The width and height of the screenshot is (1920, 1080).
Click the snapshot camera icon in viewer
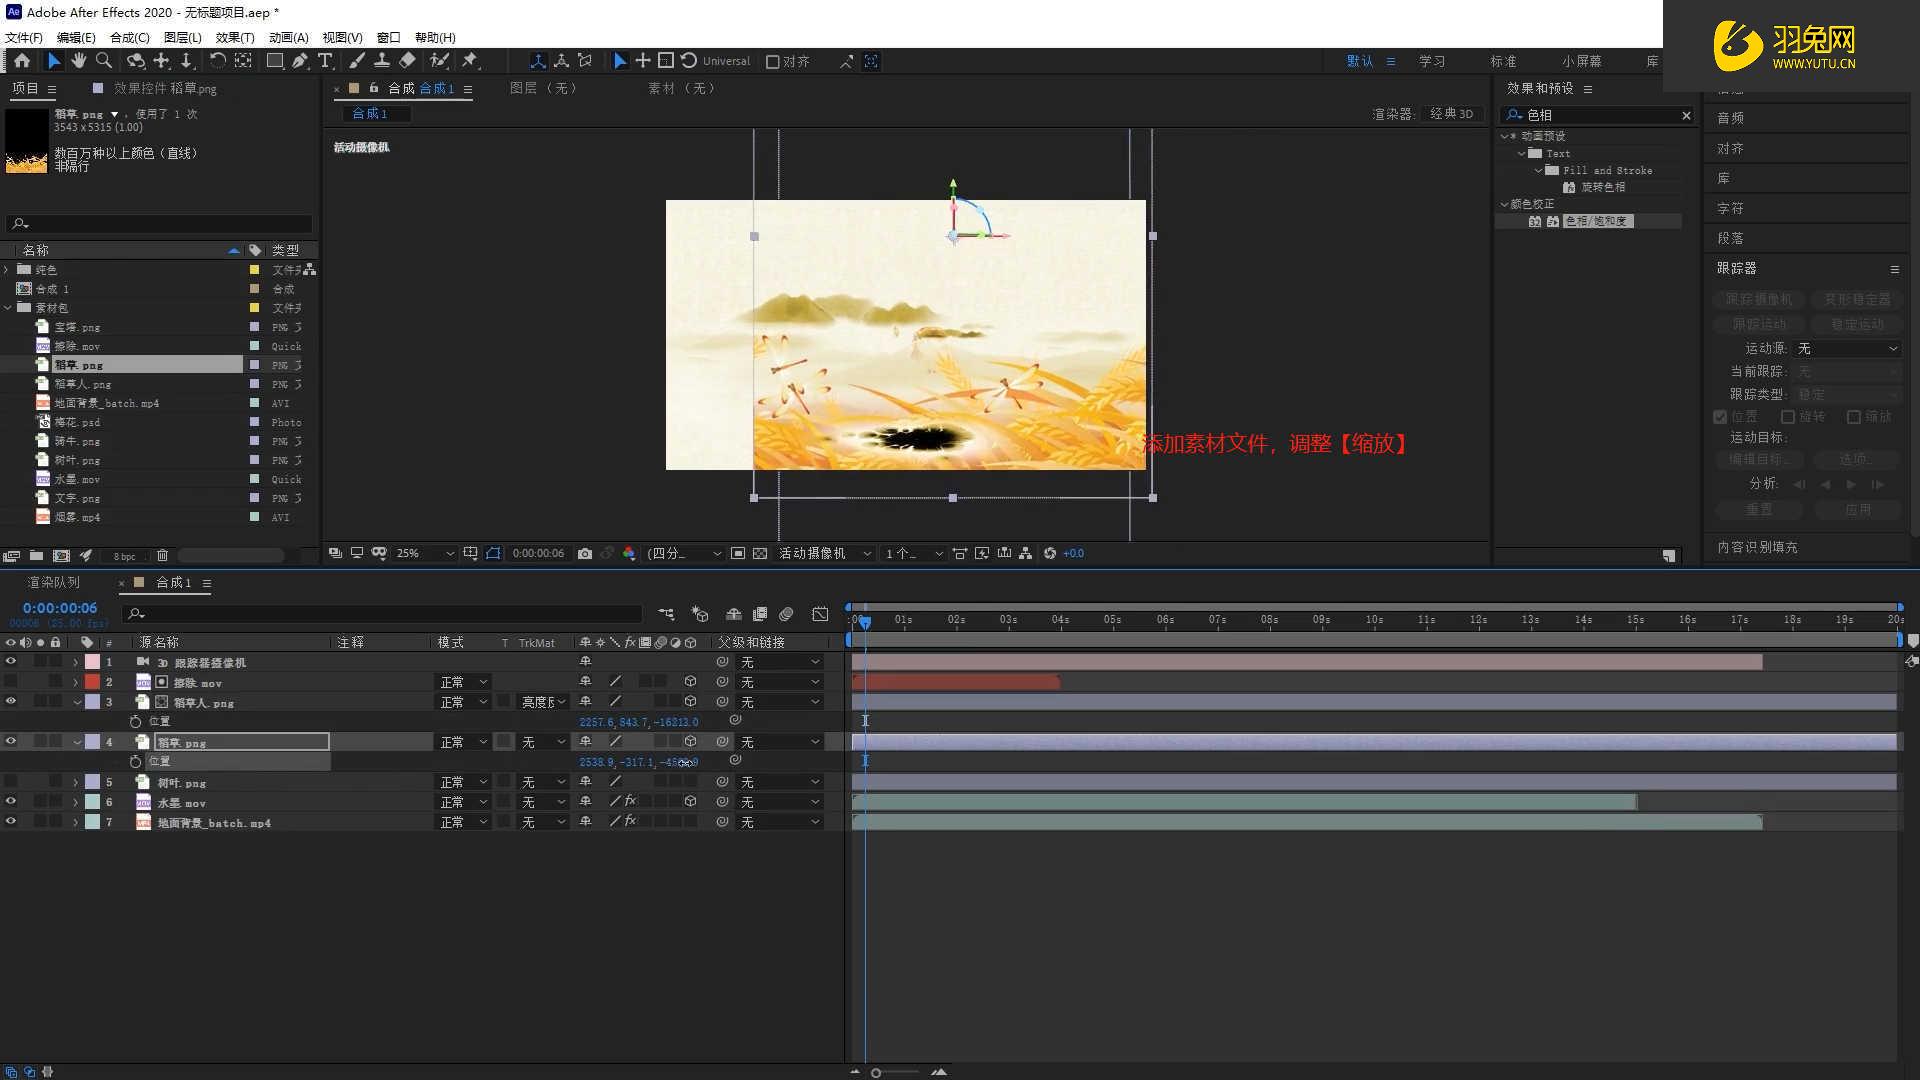[x=585, y=553]
